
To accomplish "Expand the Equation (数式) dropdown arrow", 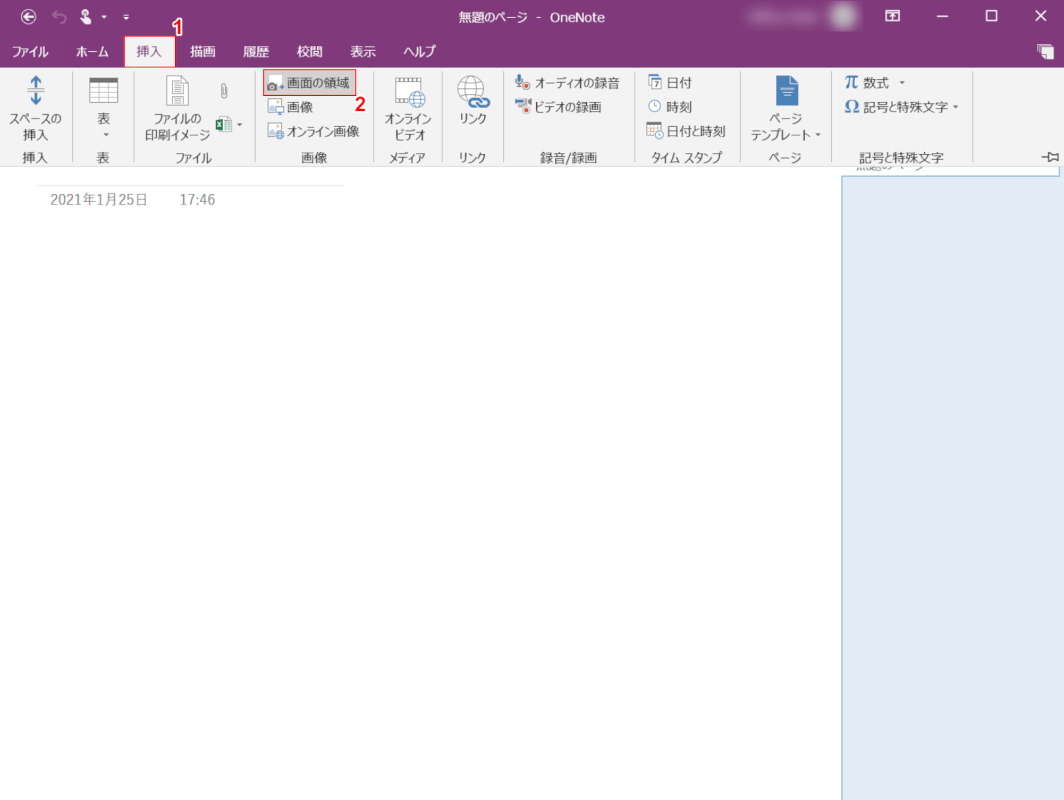I will click(901, 83).
